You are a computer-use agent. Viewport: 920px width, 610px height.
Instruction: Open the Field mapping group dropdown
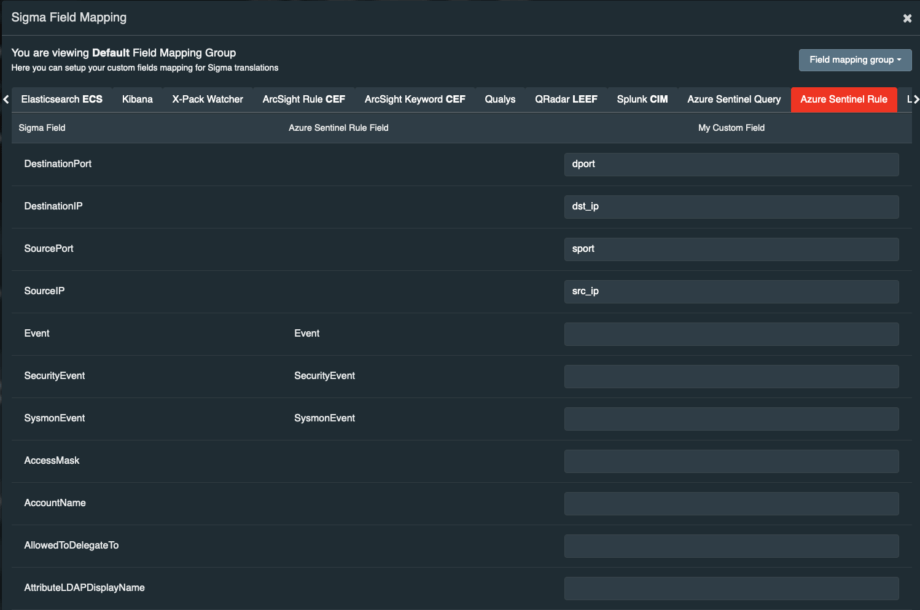(855, 60)
